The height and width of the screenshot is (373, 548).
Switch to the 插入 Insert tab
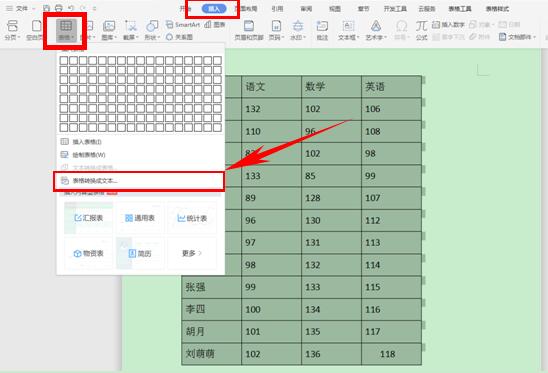tap(214, 9)
